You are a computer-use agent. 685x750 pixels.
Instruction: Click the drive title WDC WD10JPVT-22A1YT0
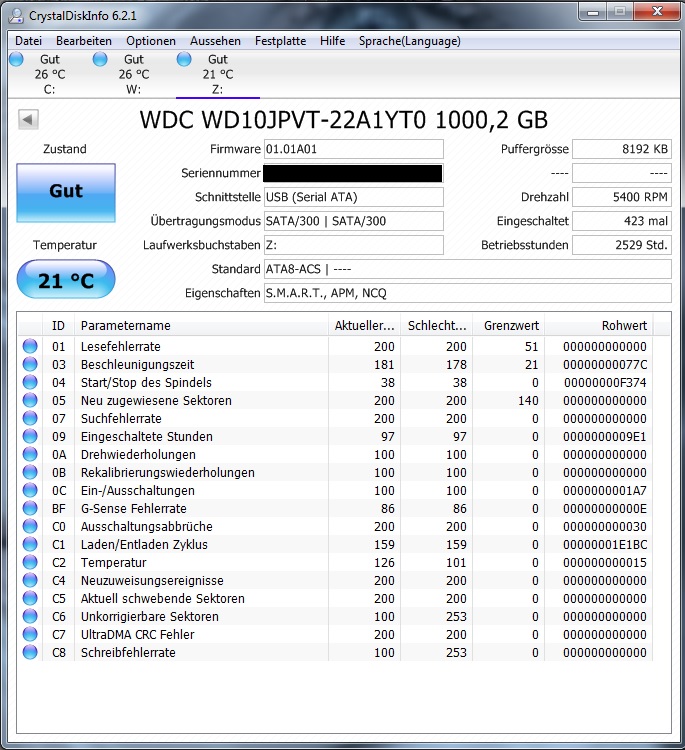point(343,120)
